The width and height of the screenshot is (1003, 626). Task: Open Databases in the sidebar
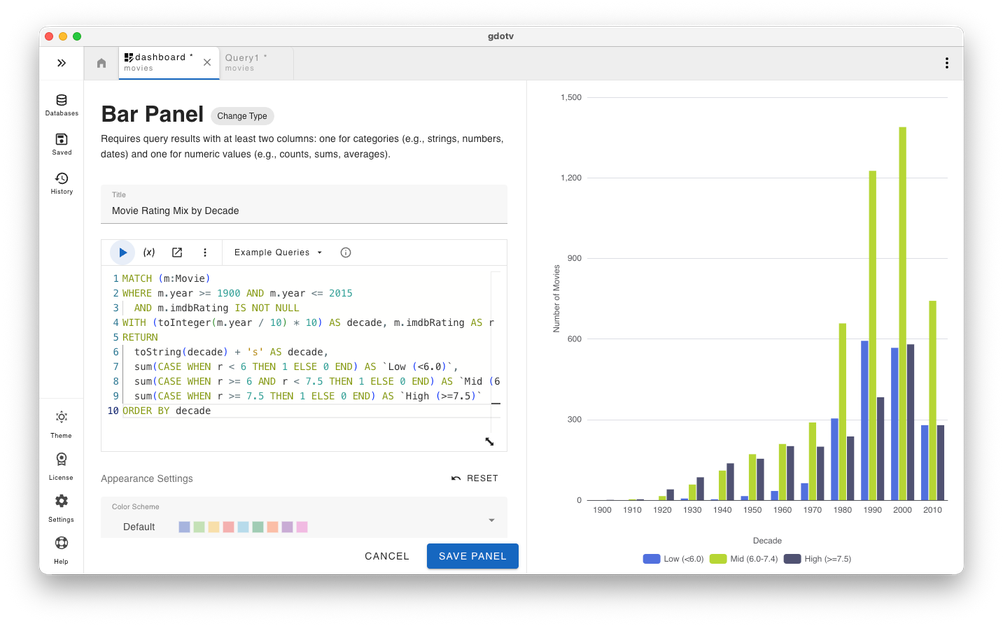tap(61, 105)
